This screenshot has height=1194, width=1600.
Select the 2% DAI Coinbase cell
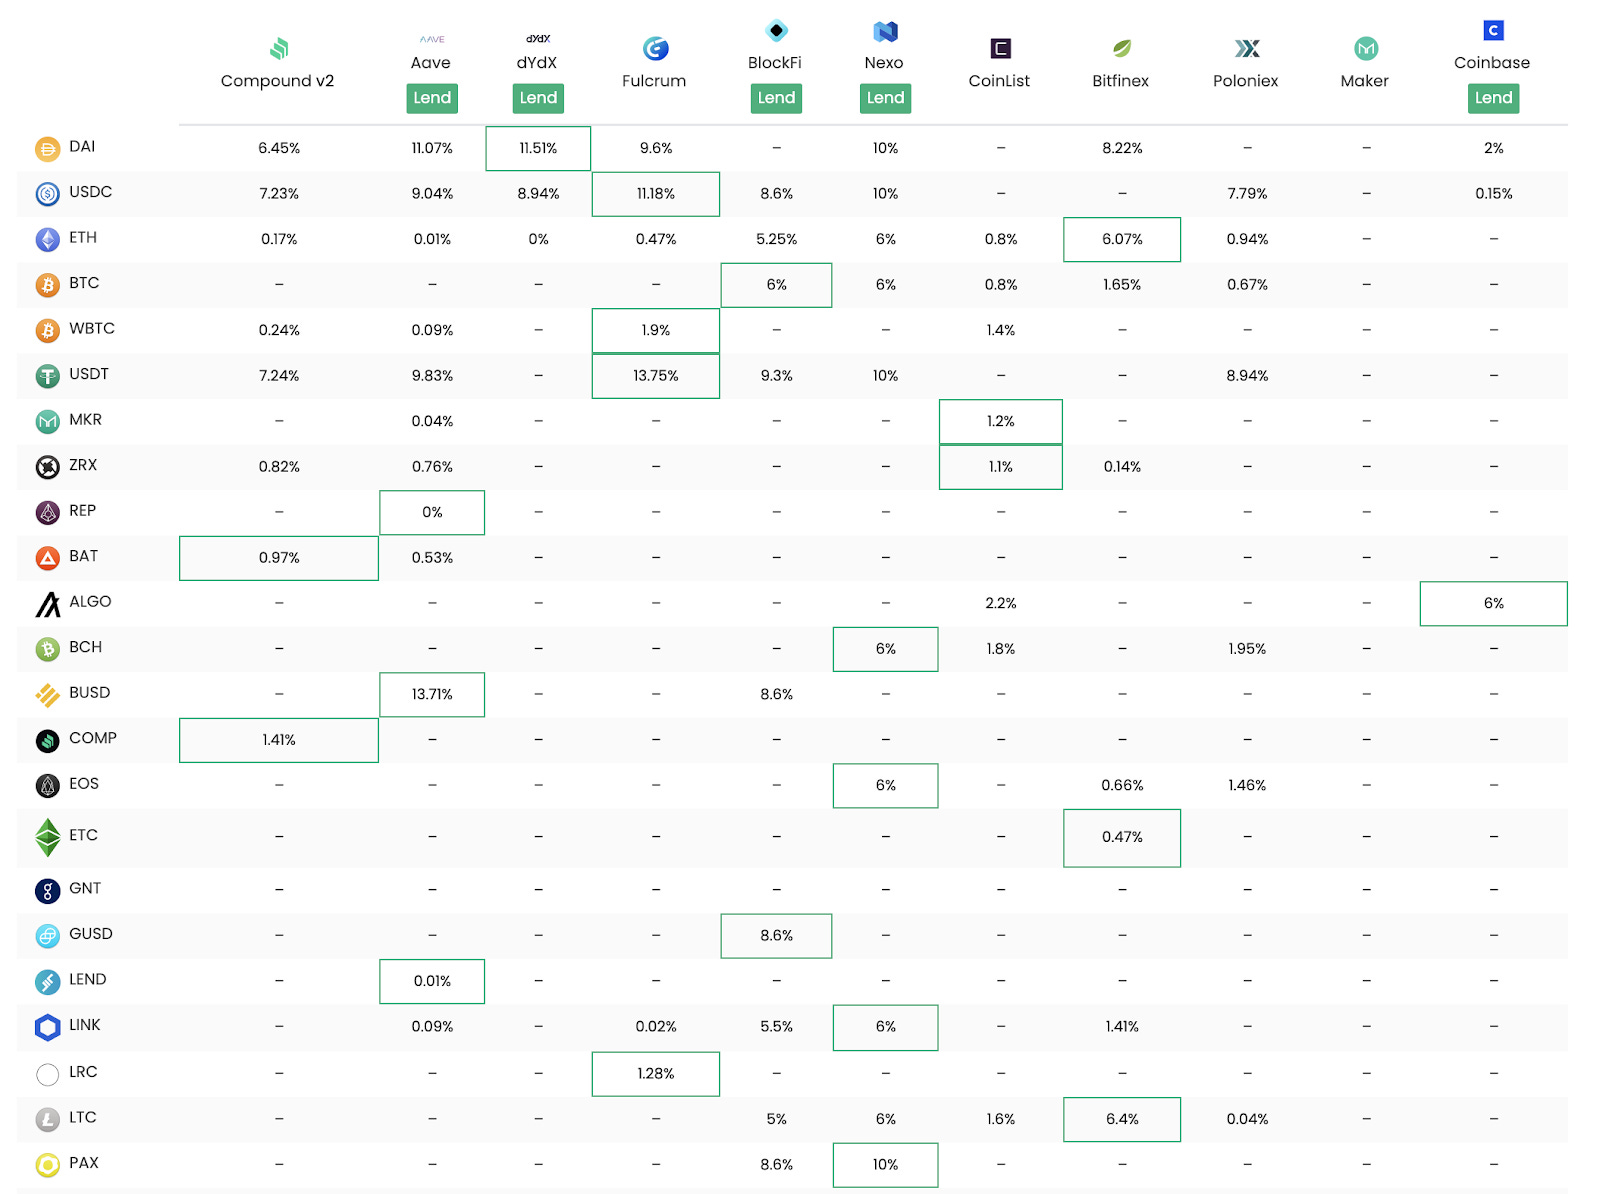click(1494, 148)
